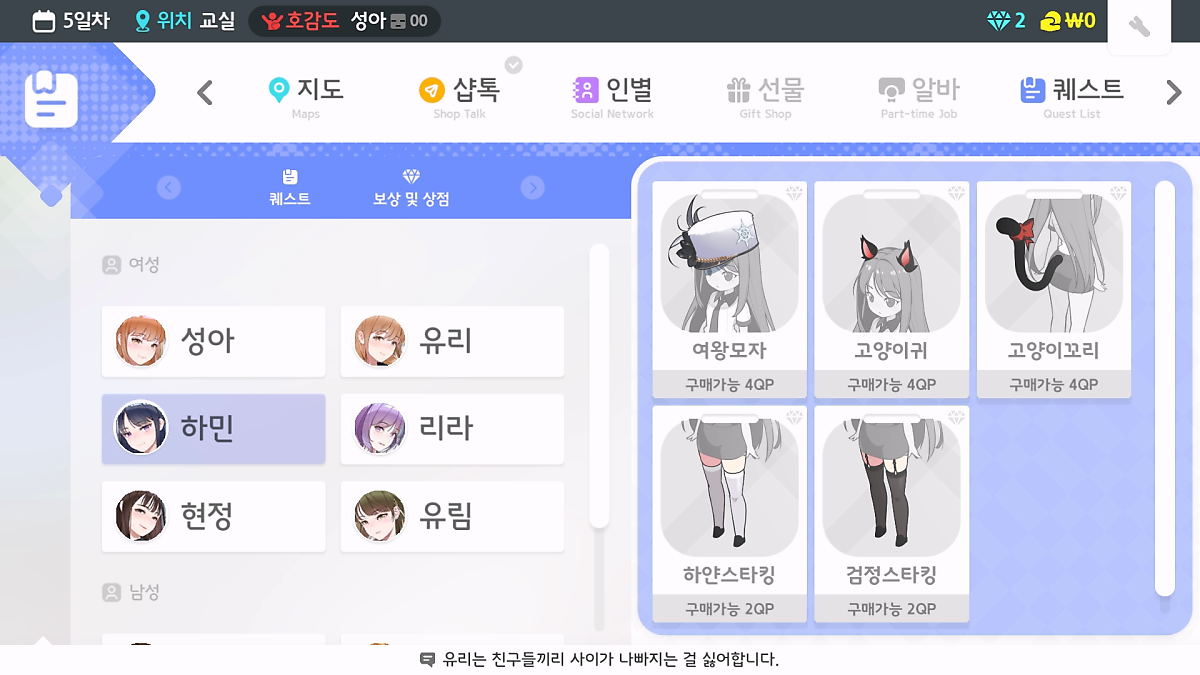Click the 선물 Gift Shop icon
Screen dimensions: 1200x675
coord(738,91)
